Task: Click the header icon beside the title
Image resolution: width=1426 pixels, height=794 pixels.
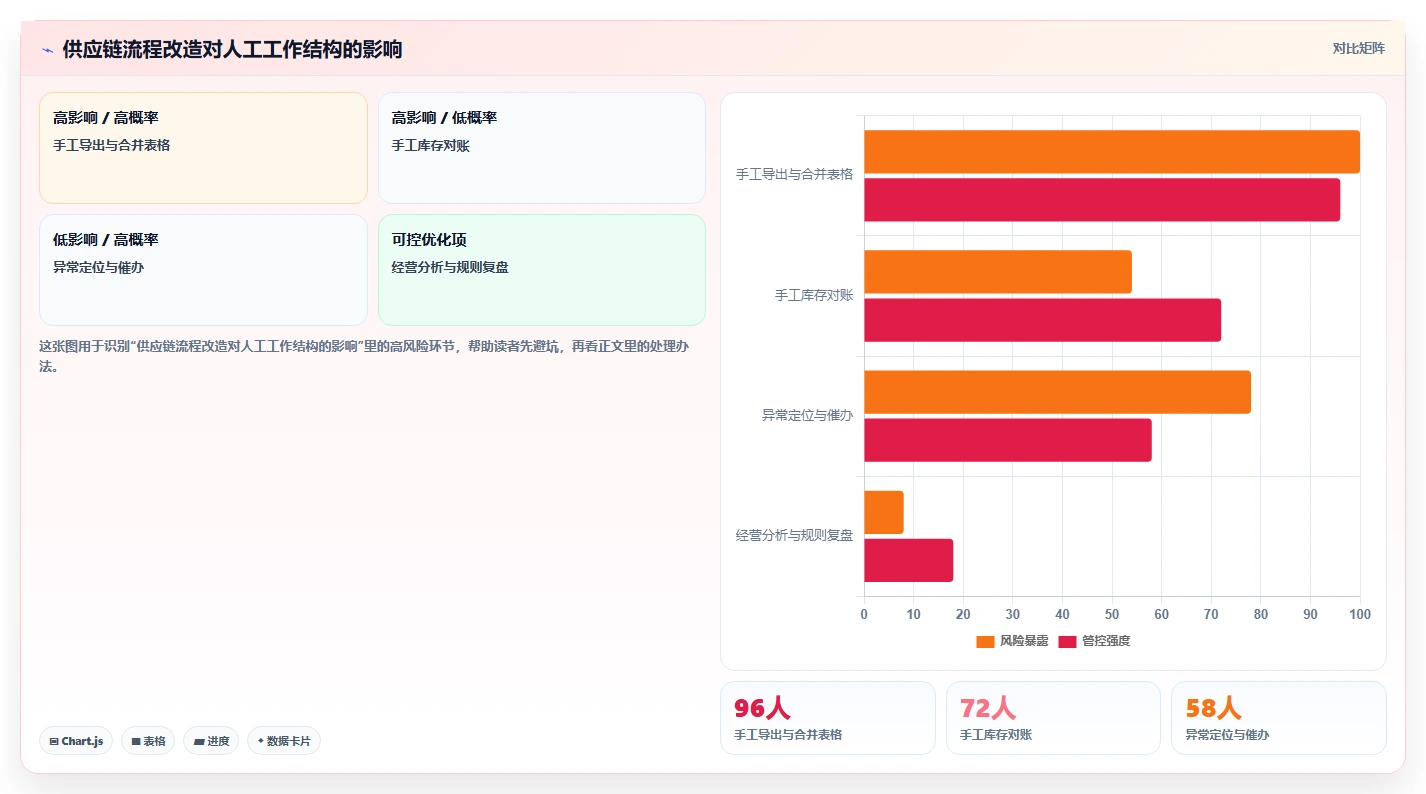Action: point(47,50)
